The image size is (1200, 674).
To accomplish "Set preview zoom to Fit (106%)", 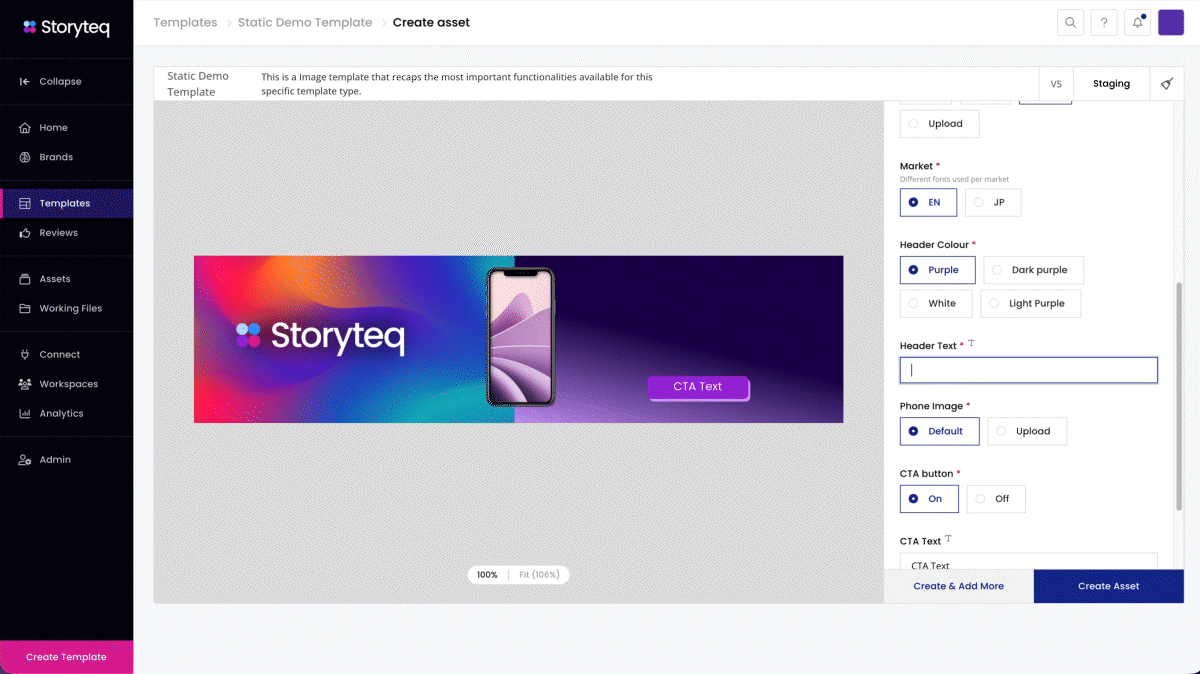I will coord(539,575).
